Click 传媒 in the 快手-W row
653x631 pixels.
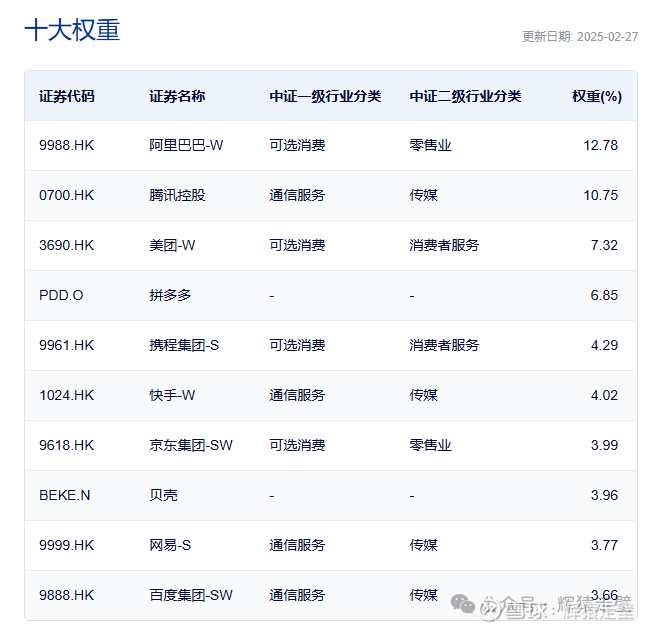[x=424, y=395]
